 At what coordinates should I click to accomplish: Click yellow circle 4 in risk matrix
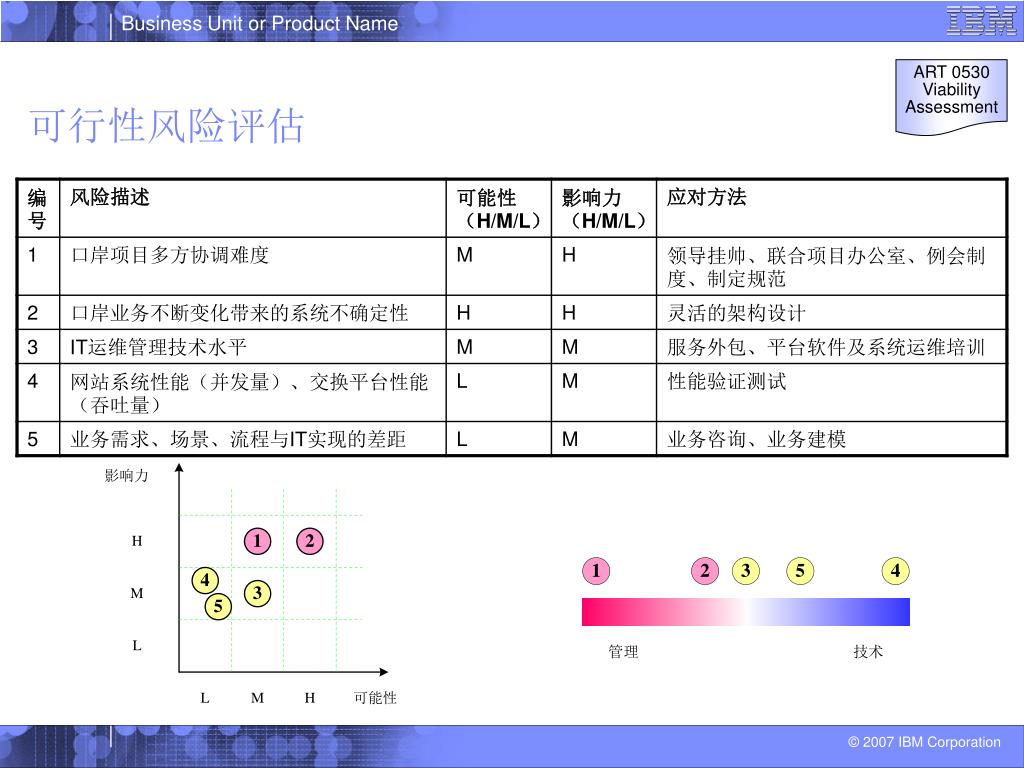205,580
